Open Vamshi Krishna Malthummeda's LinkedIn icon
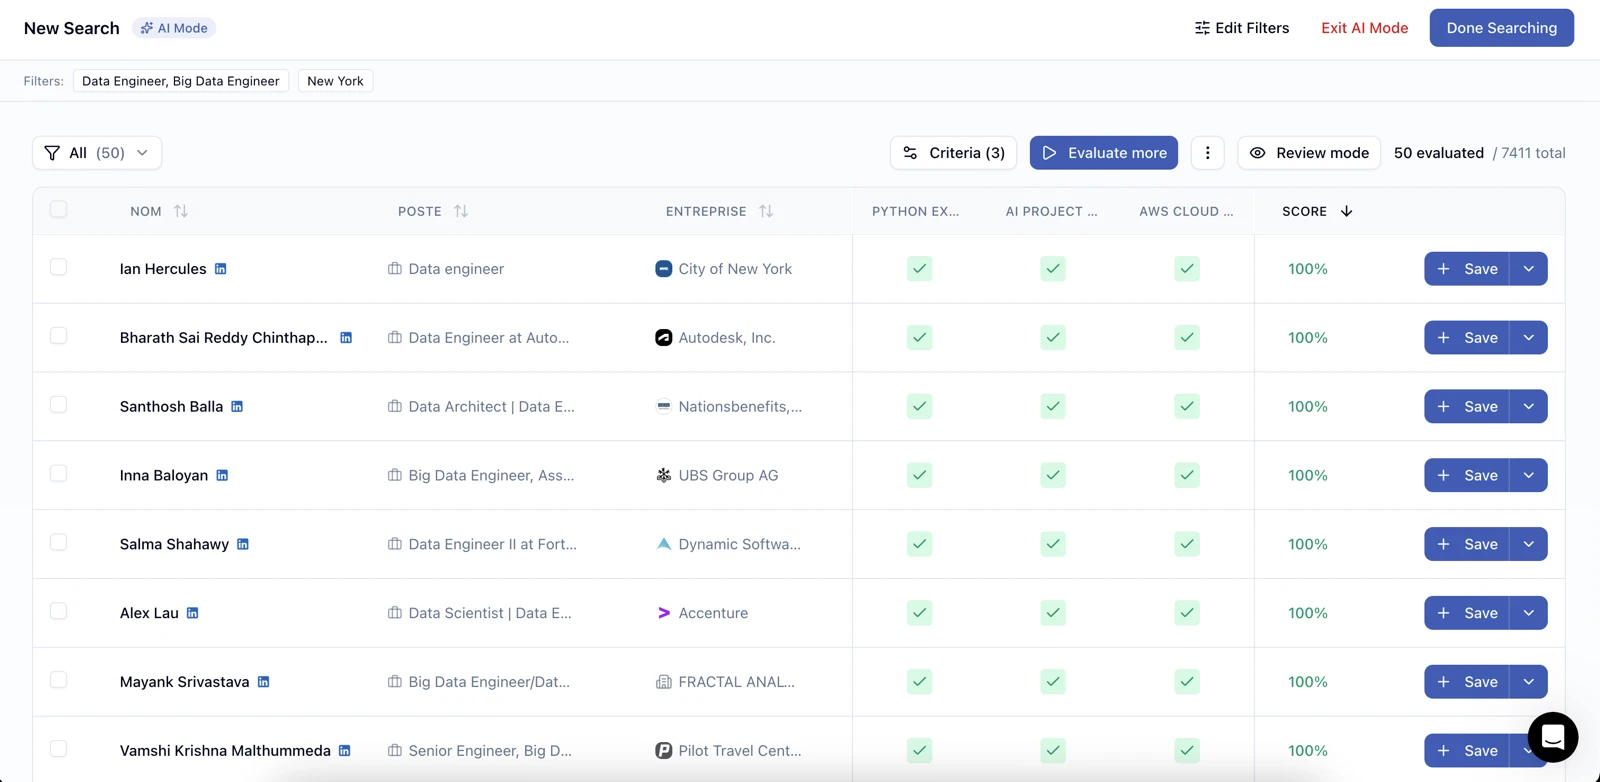The height and width of the screenshot is (782, 1600). click(345, 751)
